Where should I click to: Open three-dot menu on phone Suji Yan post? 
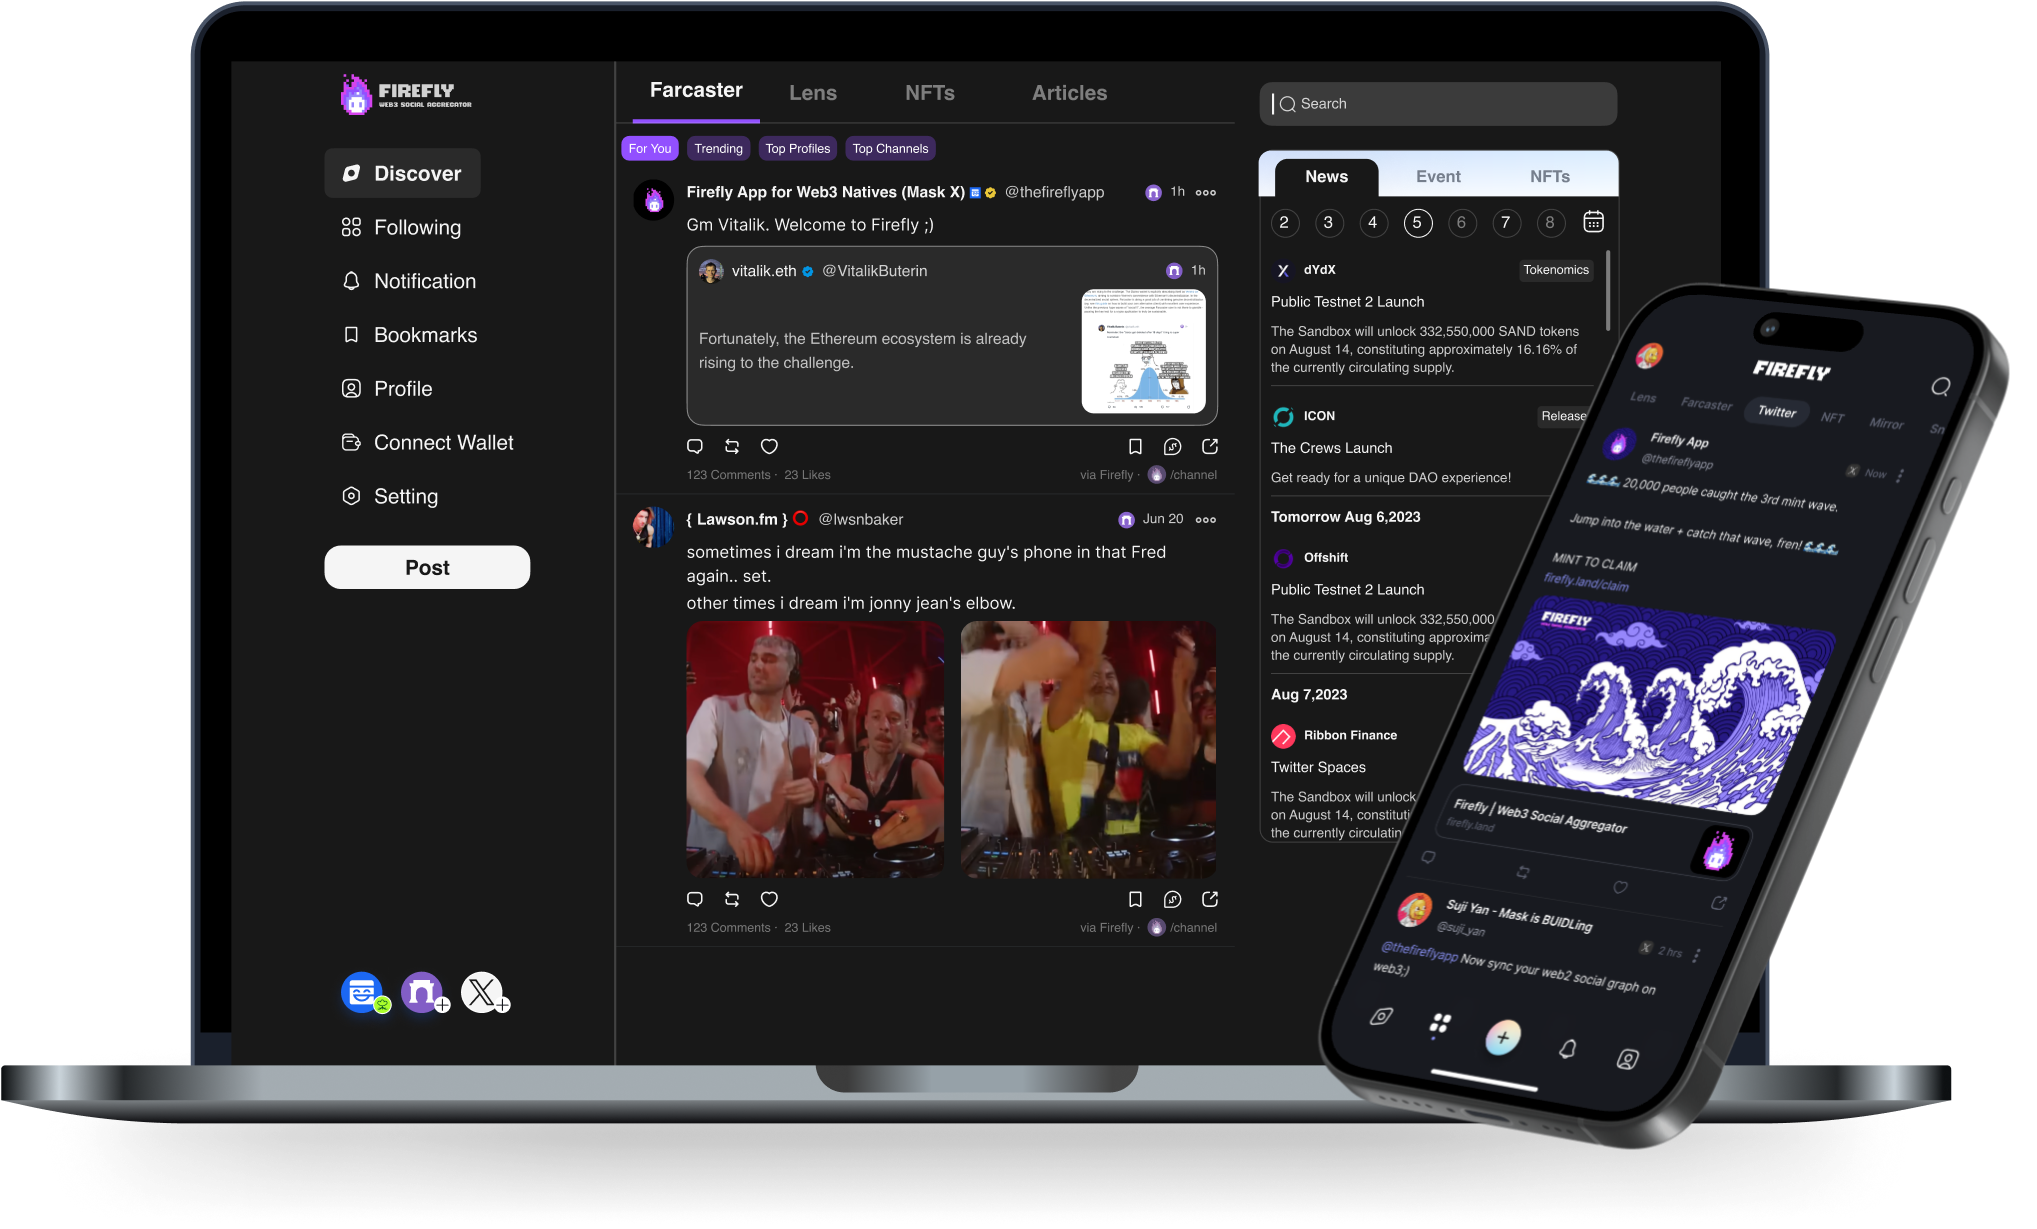[x=1696, y=955]
